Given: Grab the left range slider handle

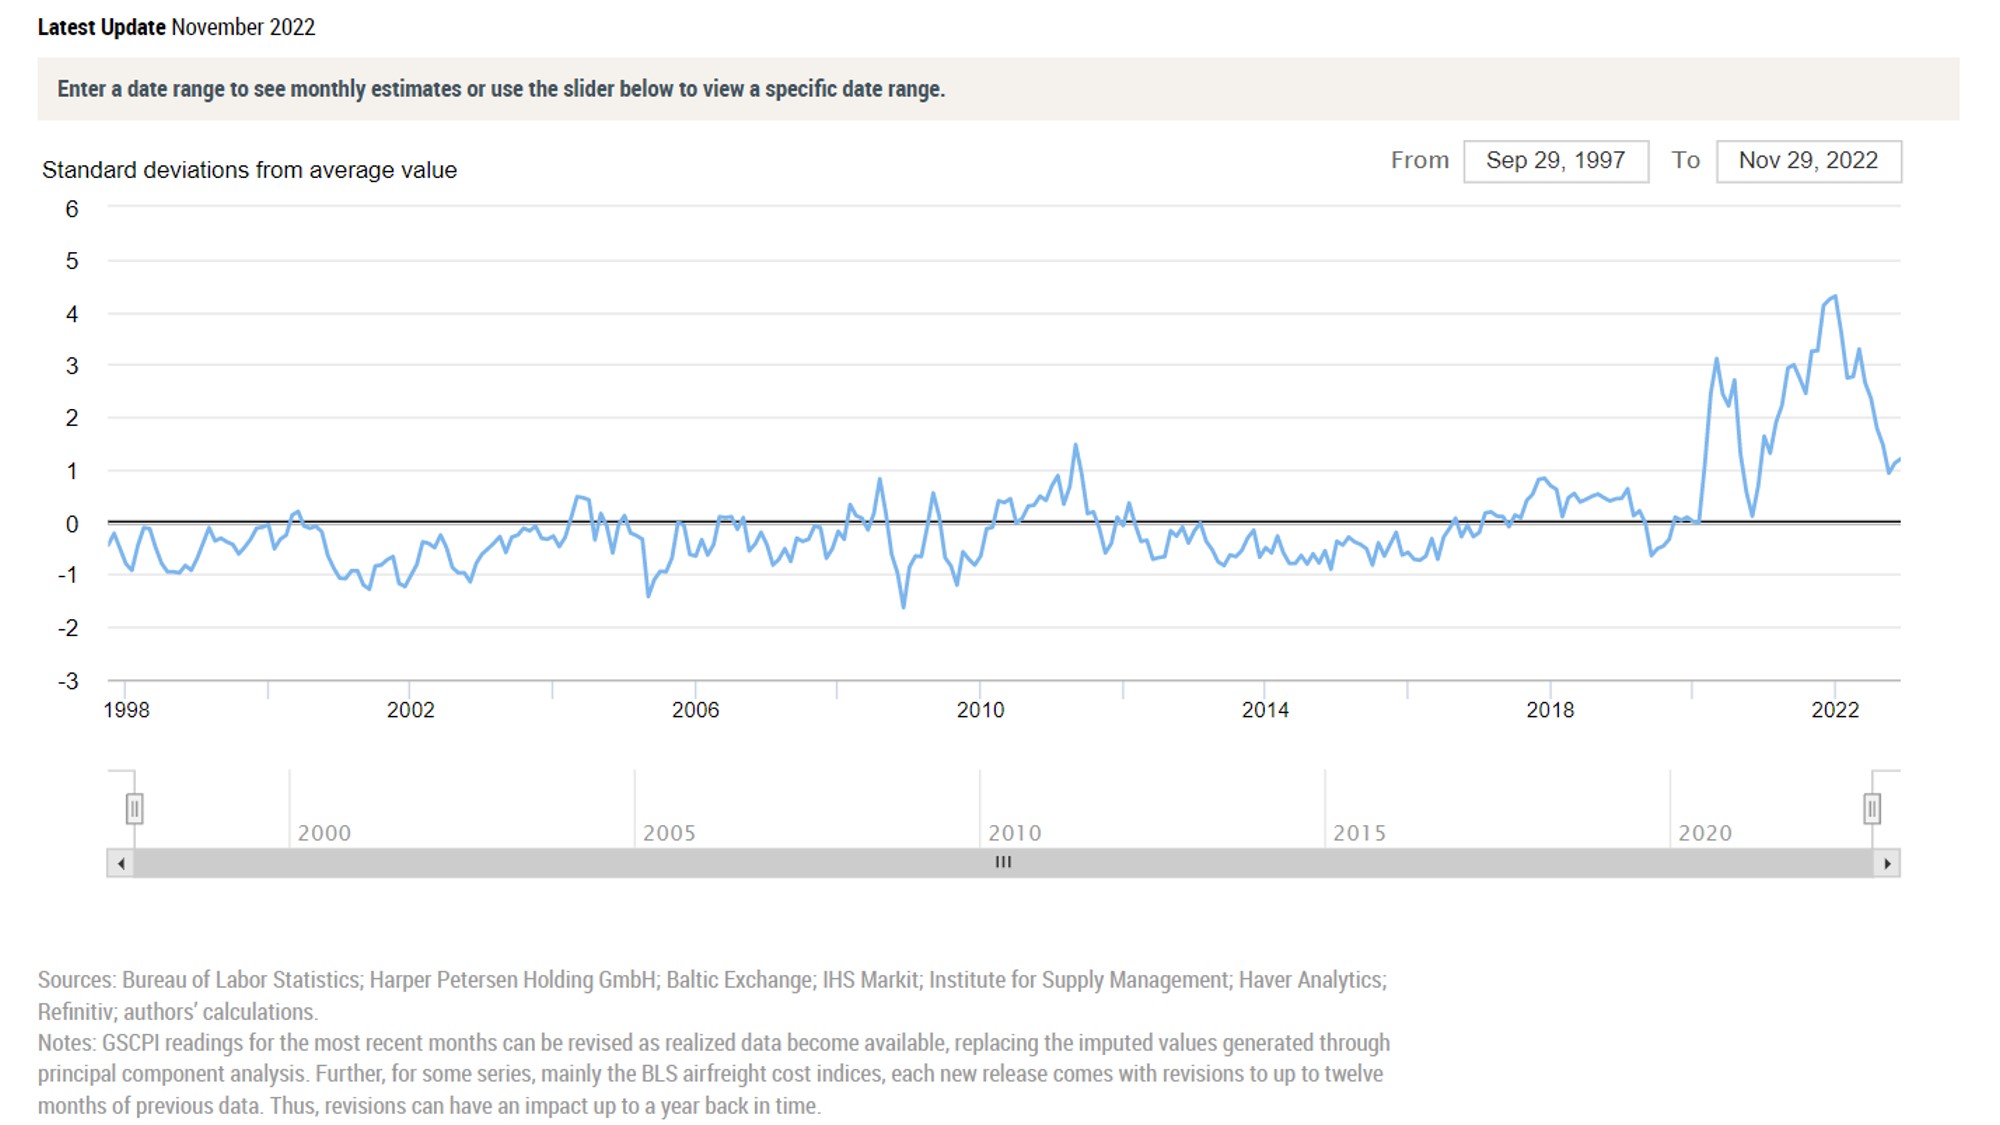Looking at the screenshot, I should (135, 808).
